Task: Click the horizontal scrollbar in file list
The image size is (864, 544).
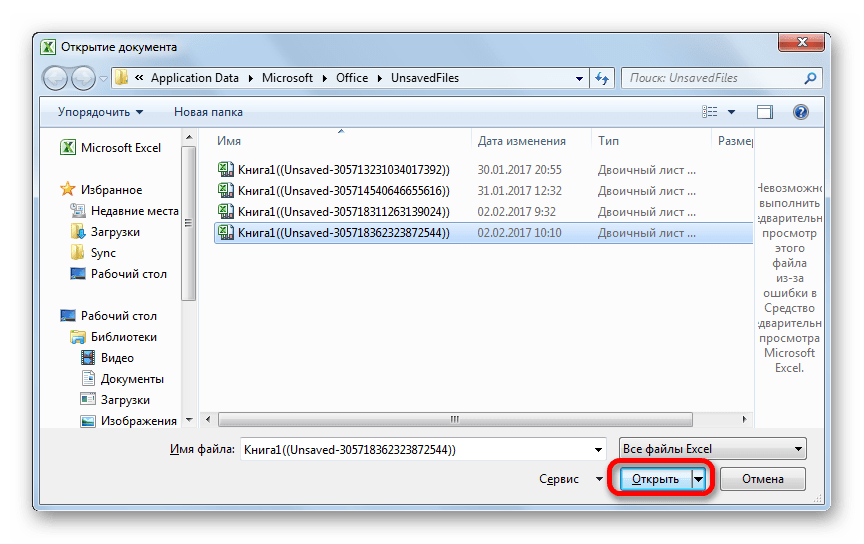Action: tap(455, 419)
